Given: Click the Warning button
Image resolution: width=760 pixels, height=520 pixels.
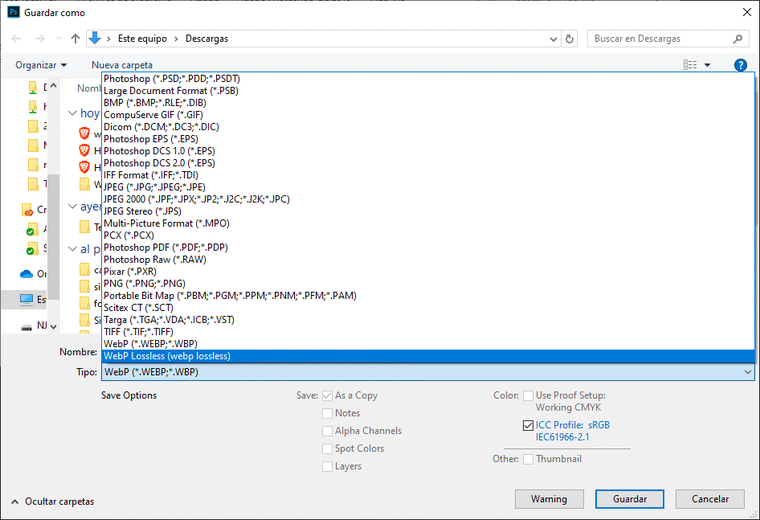Looking at the screenshot, I should (549, 499).
